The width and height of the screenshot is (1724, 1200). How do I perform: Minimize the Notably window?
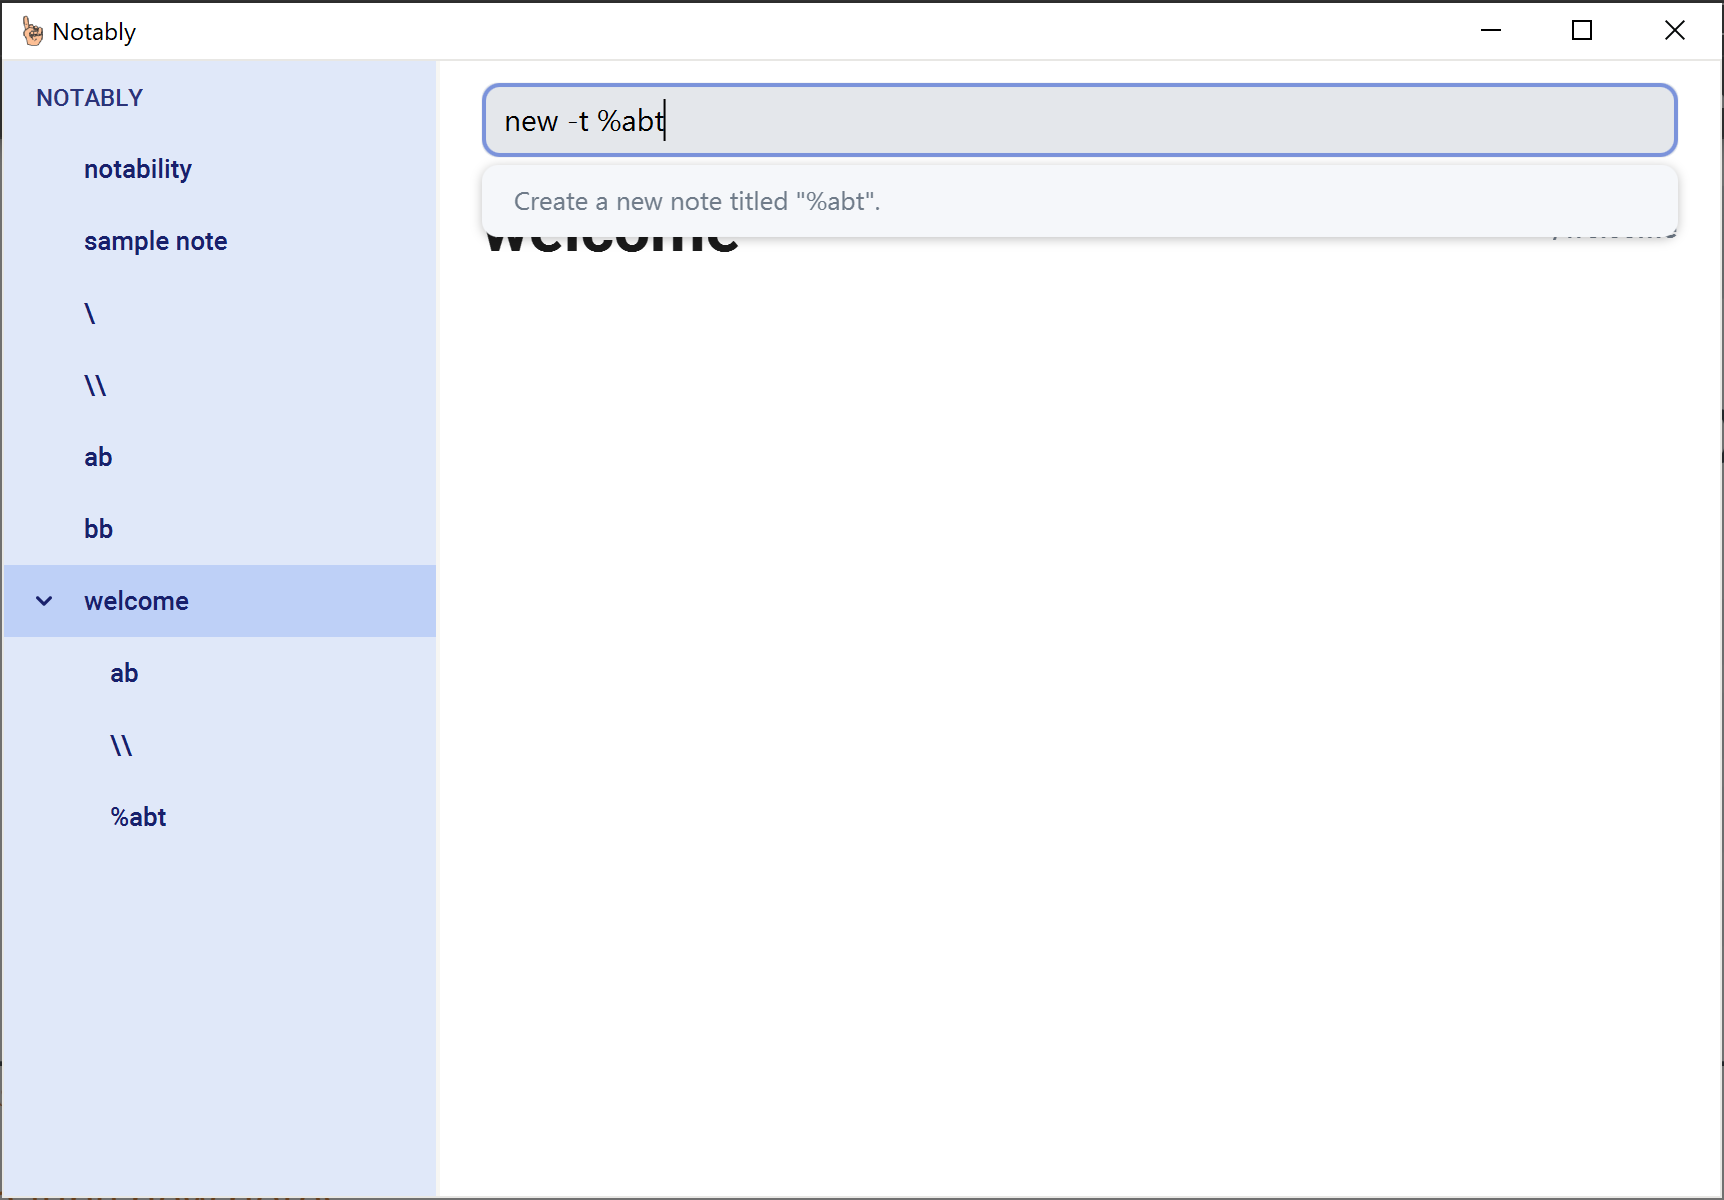click(x=1491, y=31)
